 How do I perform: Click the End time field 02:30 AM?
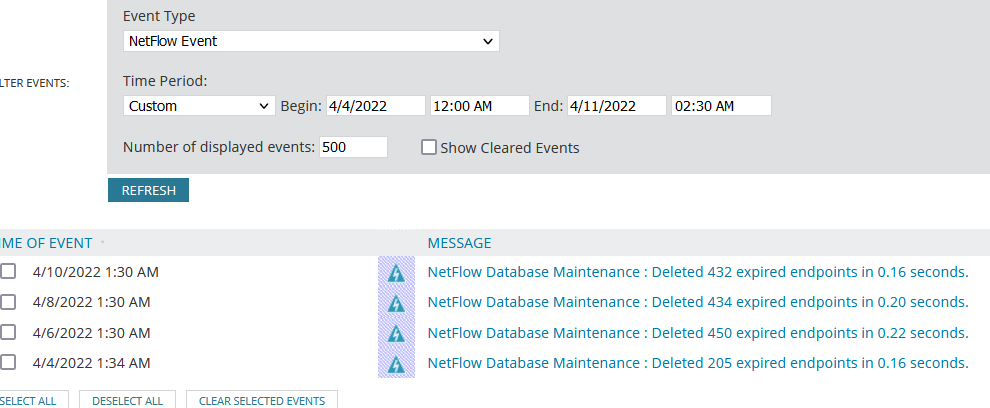pos(720,106)
